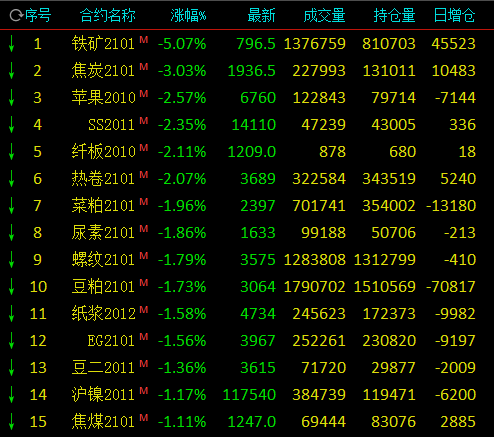Click daily position change 45523
The image size is (494, 437).
pos(454,44)
